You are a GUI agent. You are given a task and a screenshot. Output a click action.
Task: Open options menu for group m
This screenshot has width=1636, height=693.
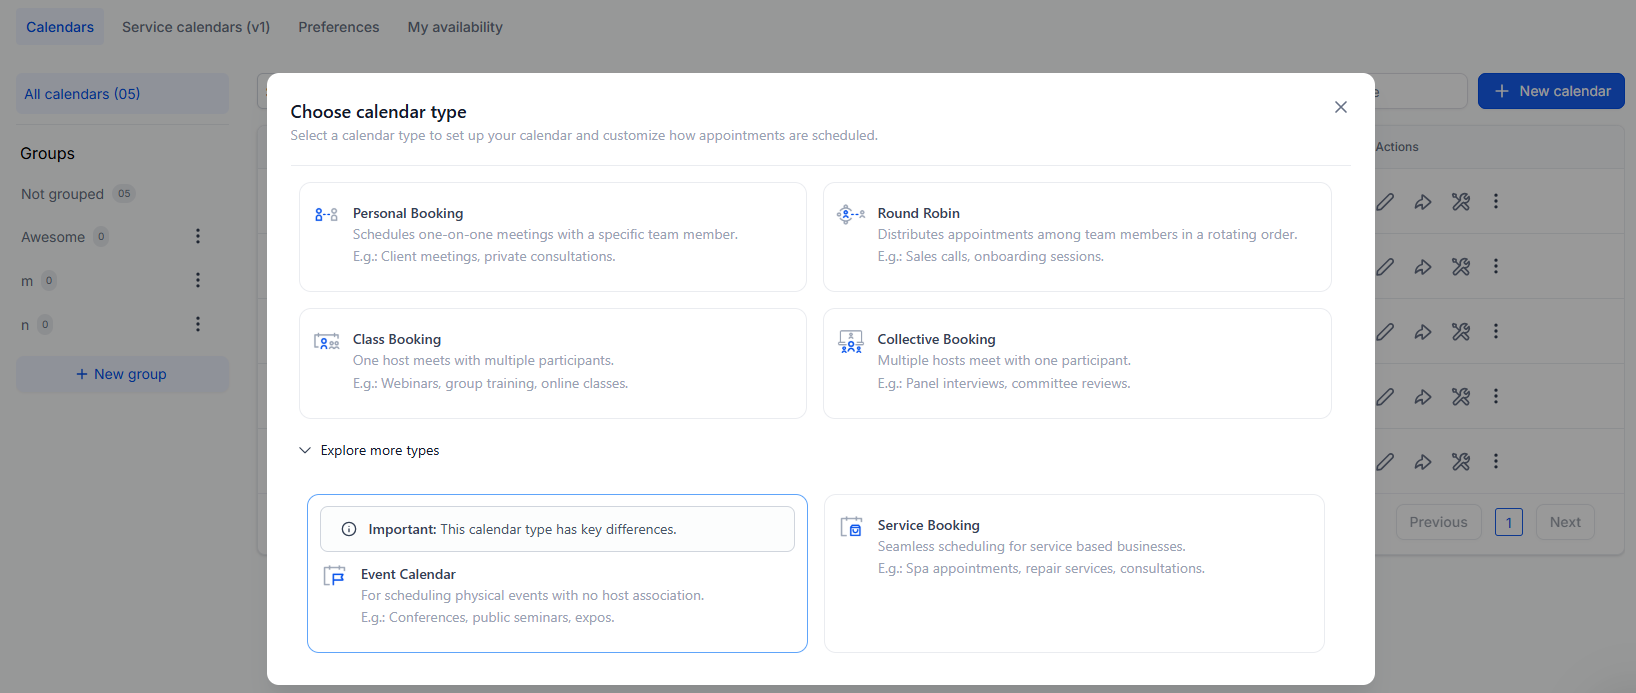198,280
